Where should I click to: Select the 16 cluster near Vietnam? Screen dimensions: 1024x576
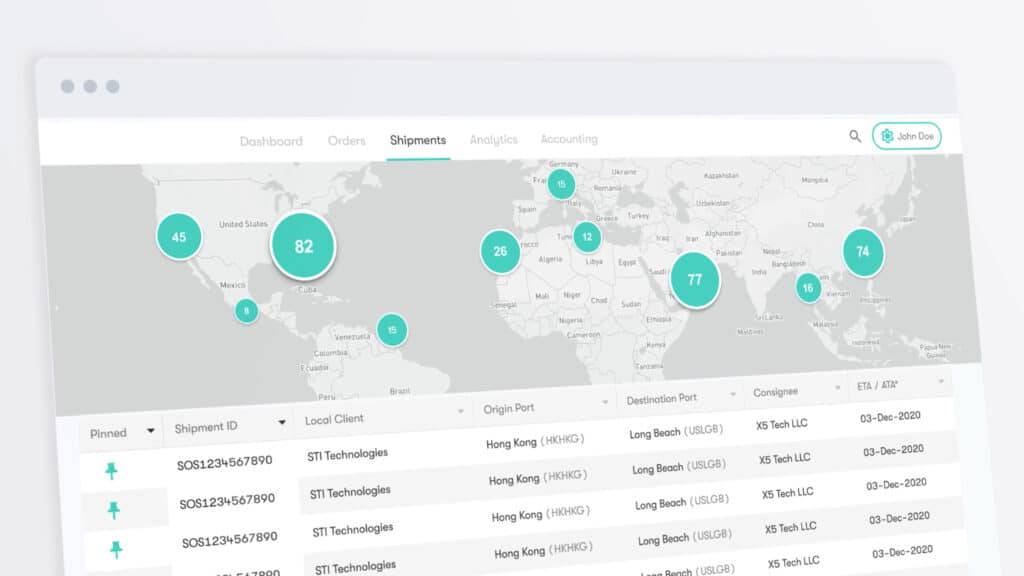pyautogui.click(x=808, y=288)
